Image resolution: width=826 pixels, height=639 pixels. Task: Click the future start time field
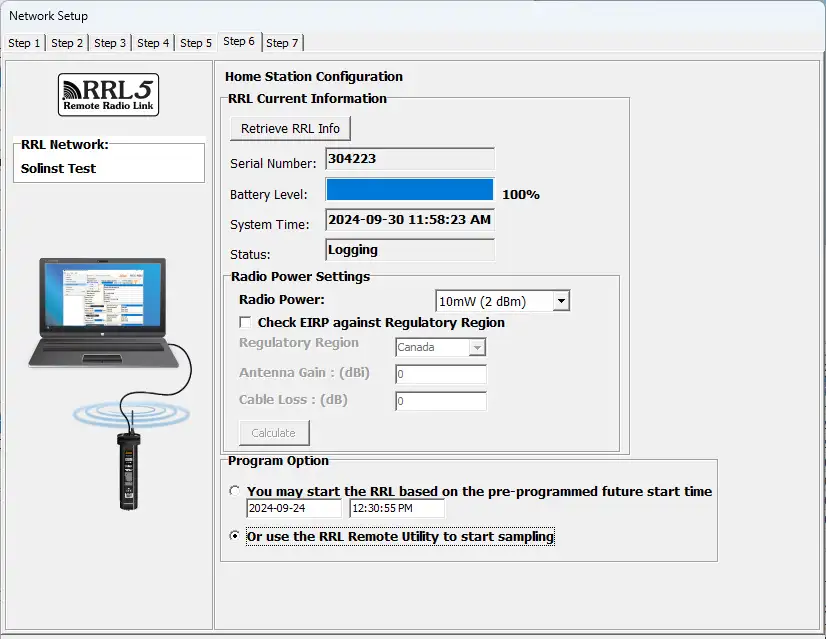point(396,508)
